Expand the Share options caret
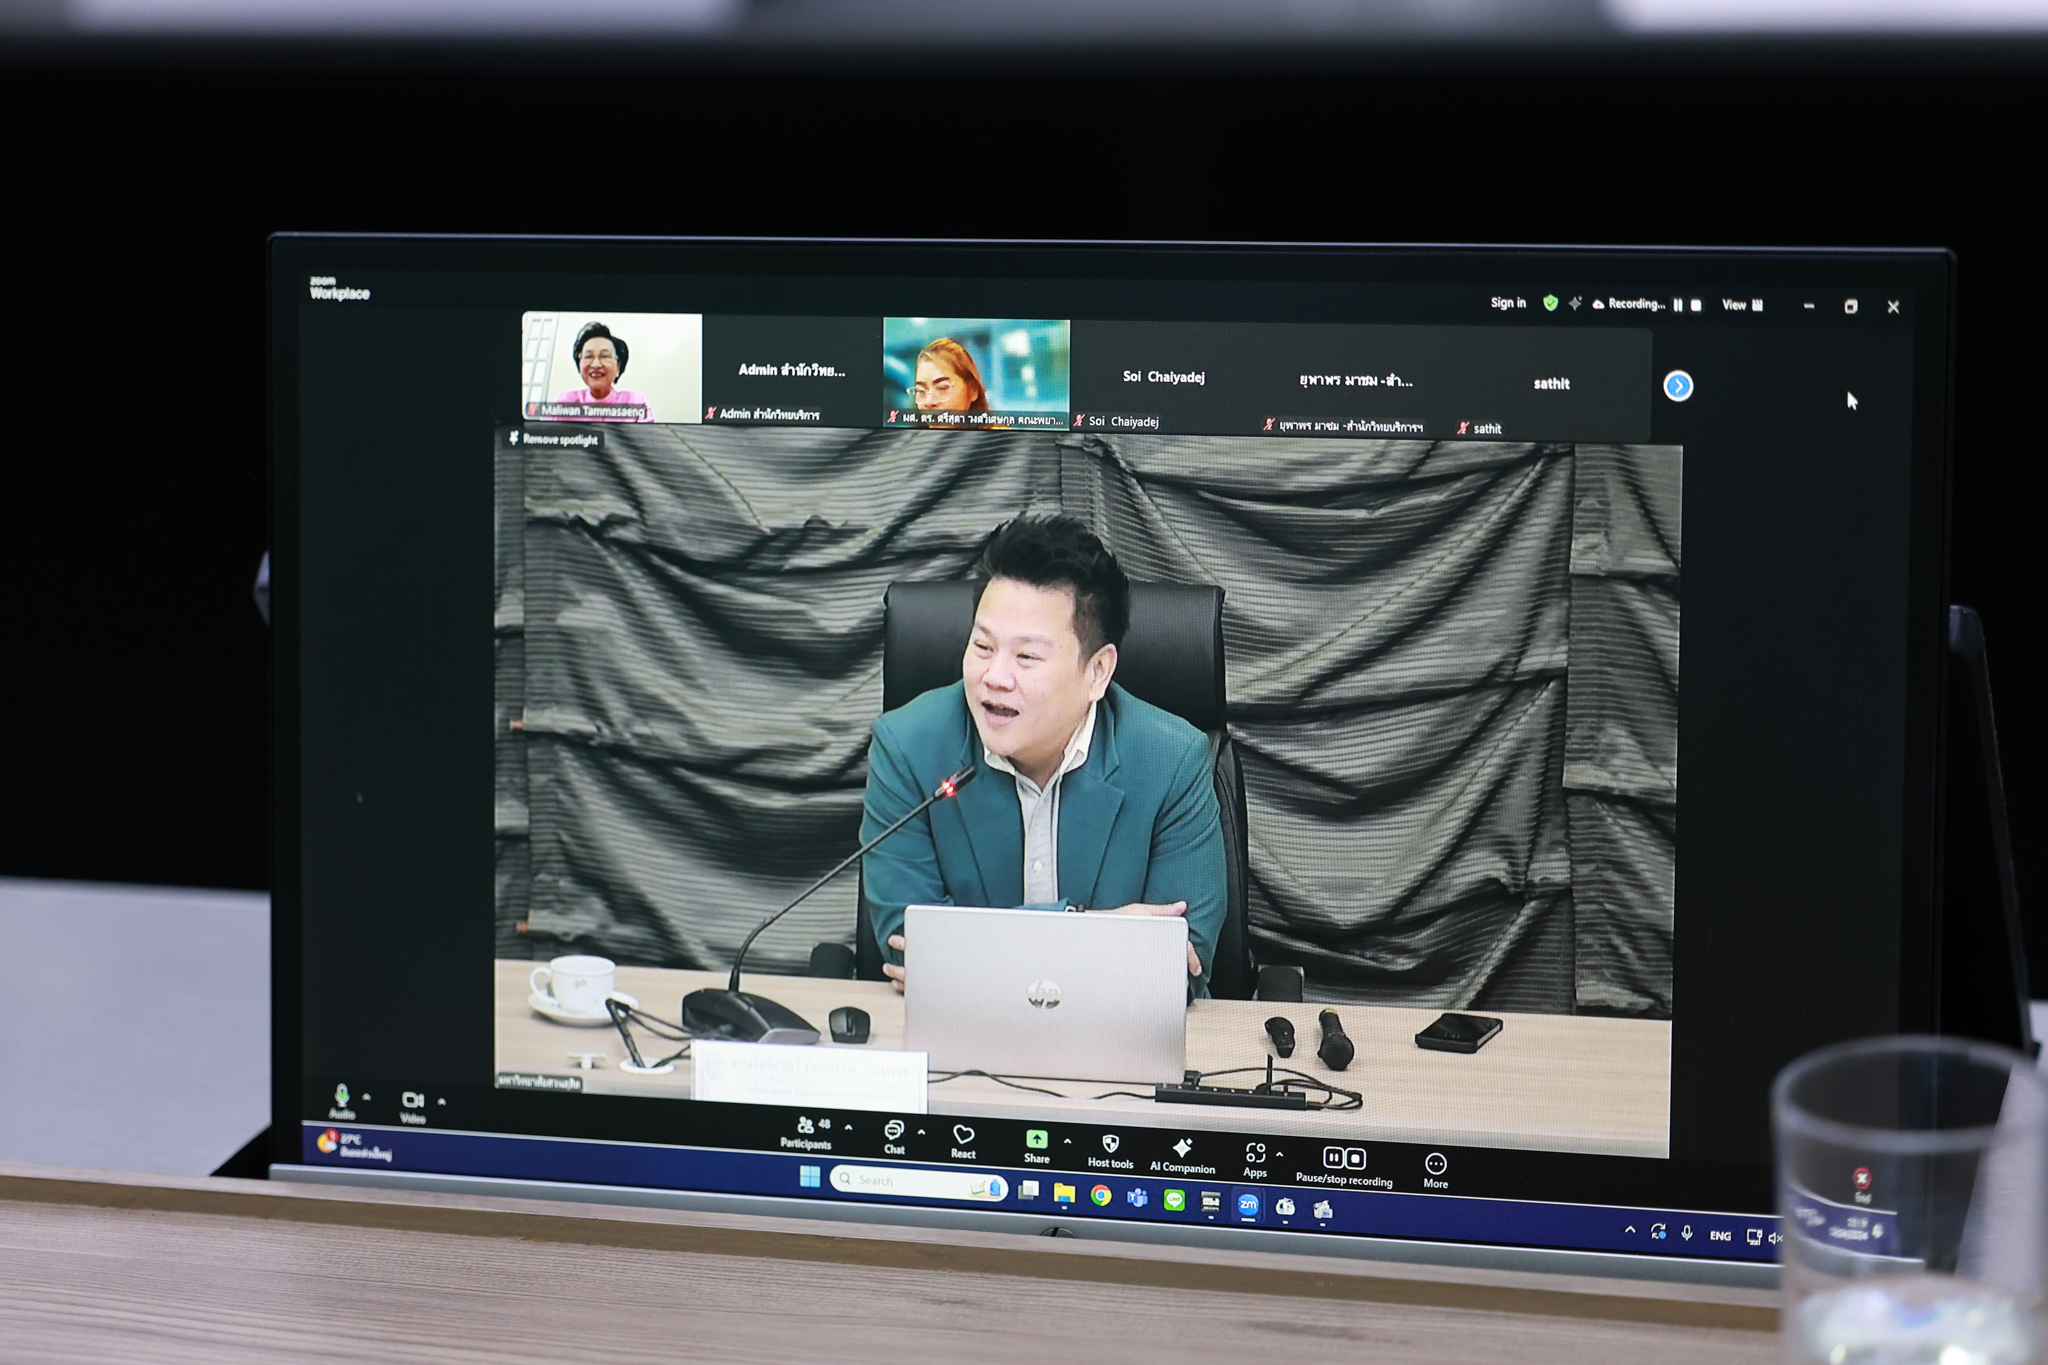This screenshot has width=2048, height=1365. point(1067,1140)
